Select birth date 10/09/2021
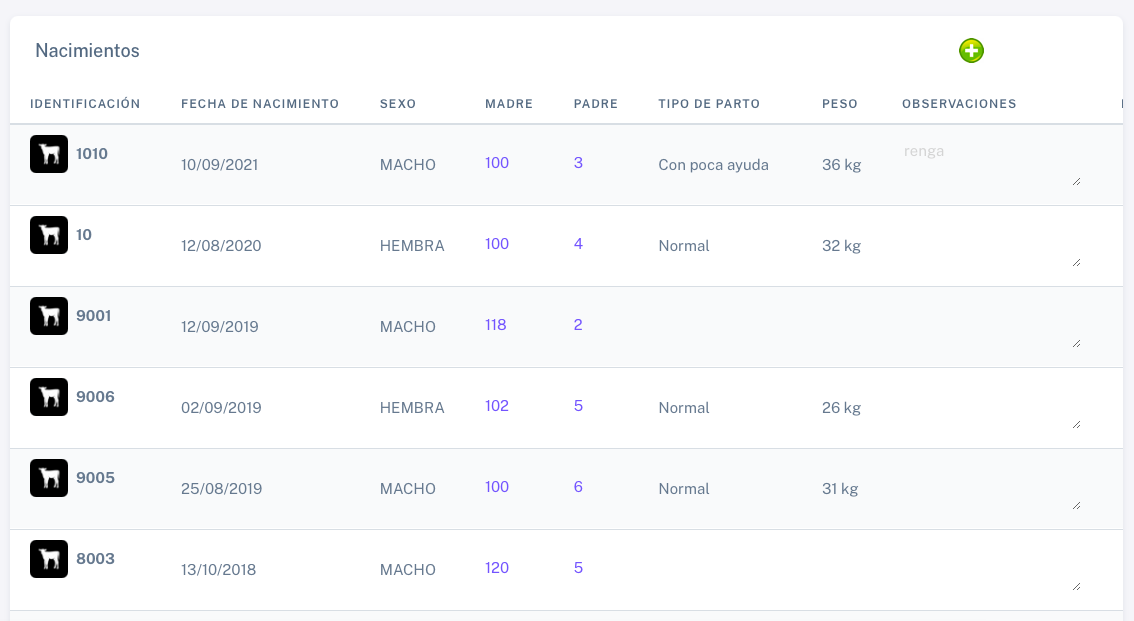 (x=219, y=165)
